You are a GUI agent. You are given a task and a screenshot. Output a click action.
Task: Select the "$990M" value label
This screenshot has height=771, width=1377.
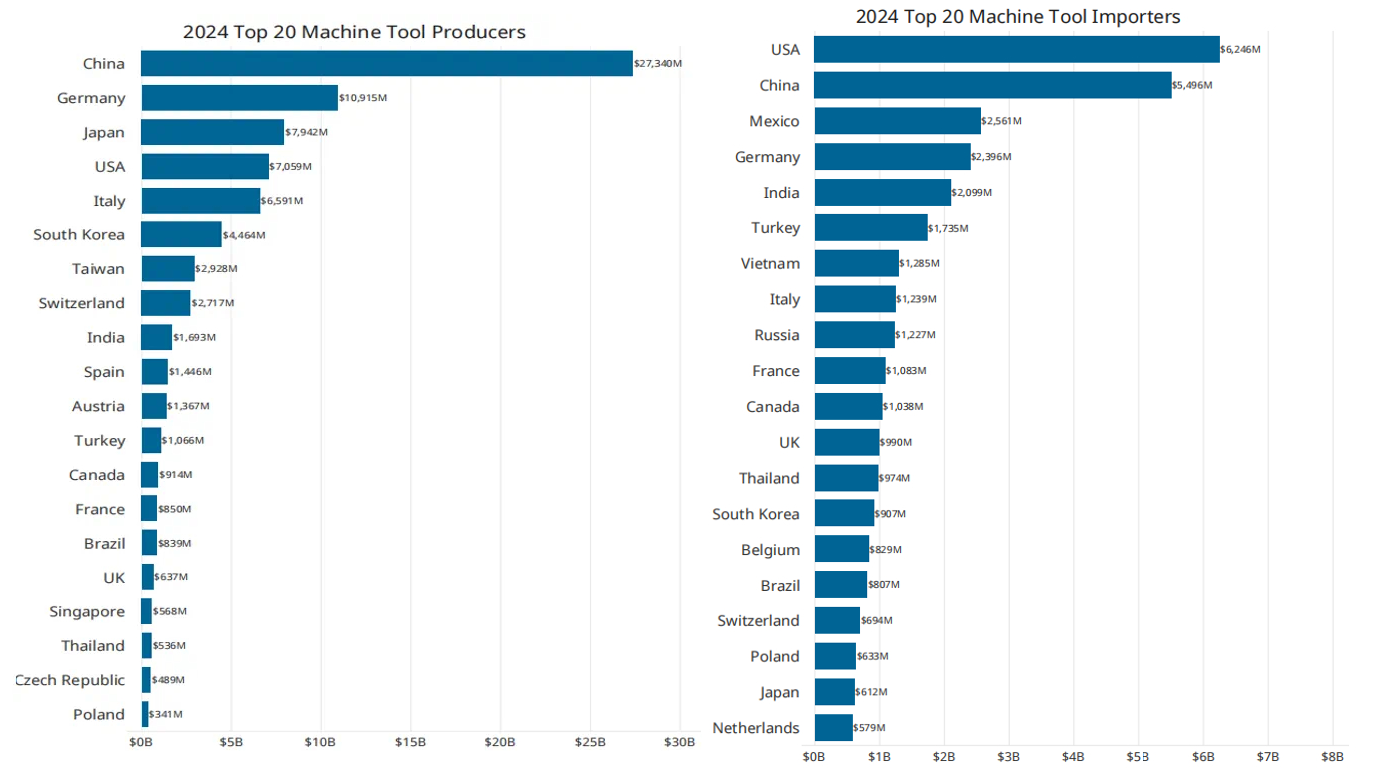coord(896,443)
